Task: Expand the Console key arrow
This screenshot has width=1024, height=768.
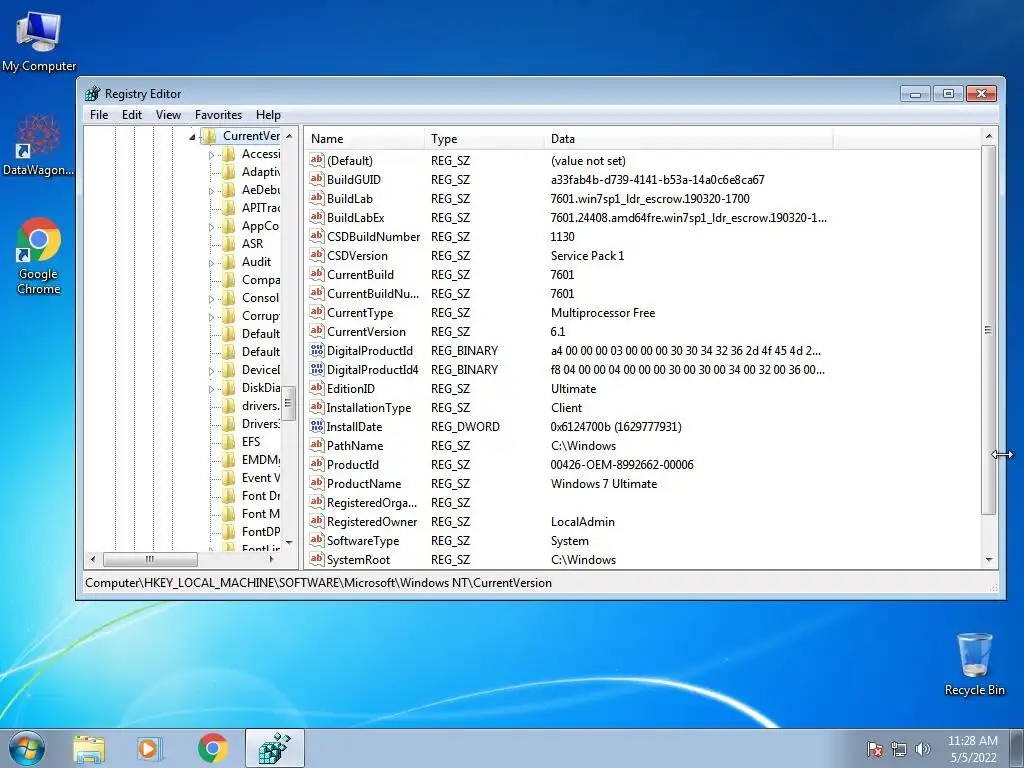Action: coord(211,298)
